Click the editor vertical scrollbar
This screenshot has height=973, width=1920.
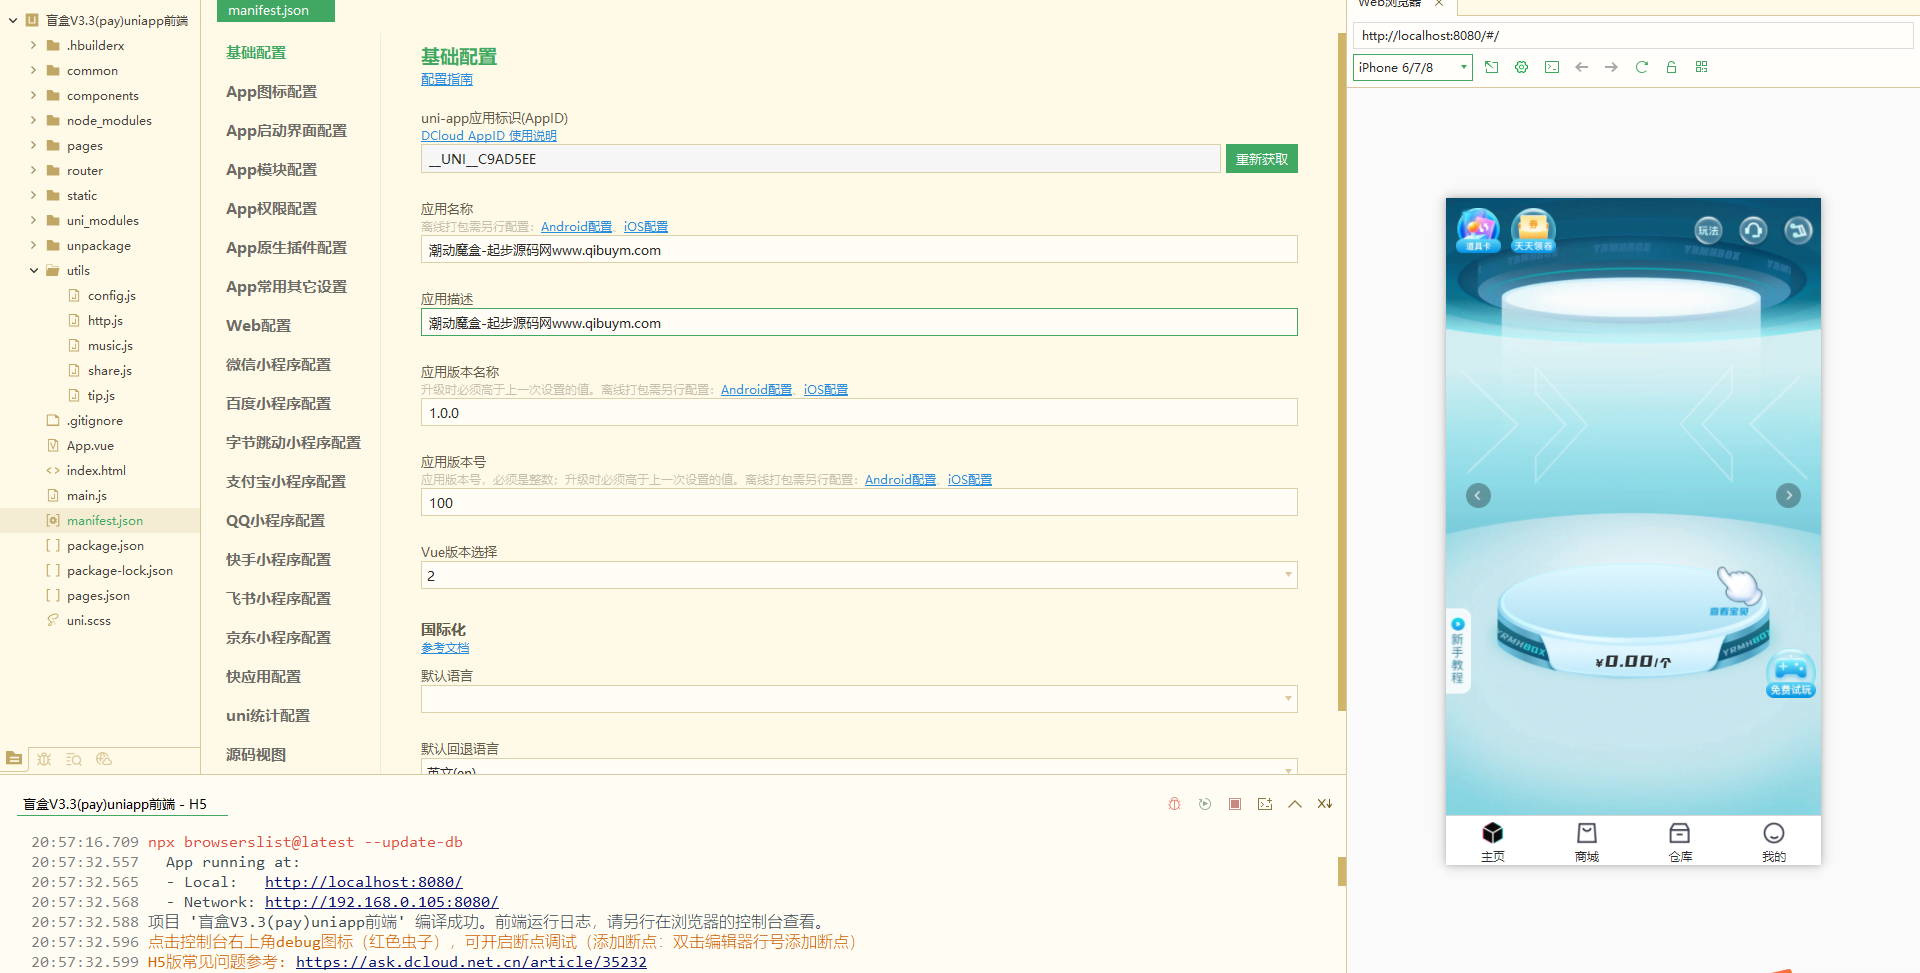(x=1342, y=370)
